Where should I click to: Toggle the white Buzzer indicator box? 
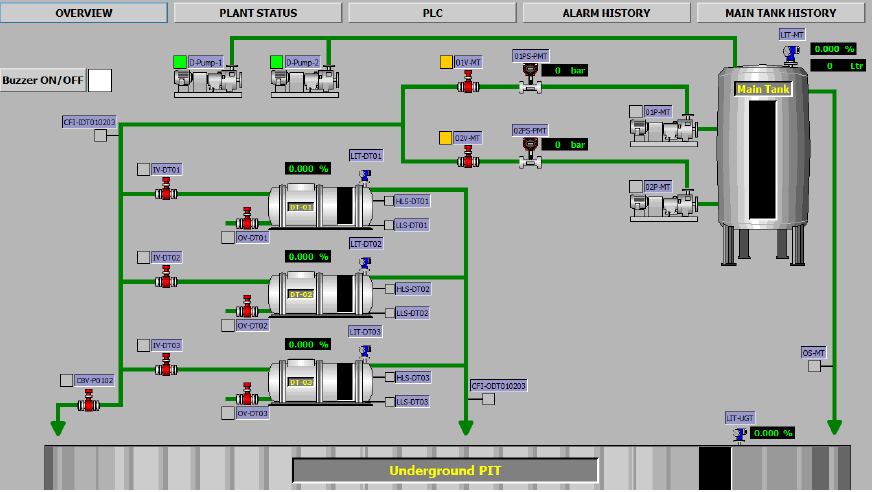coord(100,80)
